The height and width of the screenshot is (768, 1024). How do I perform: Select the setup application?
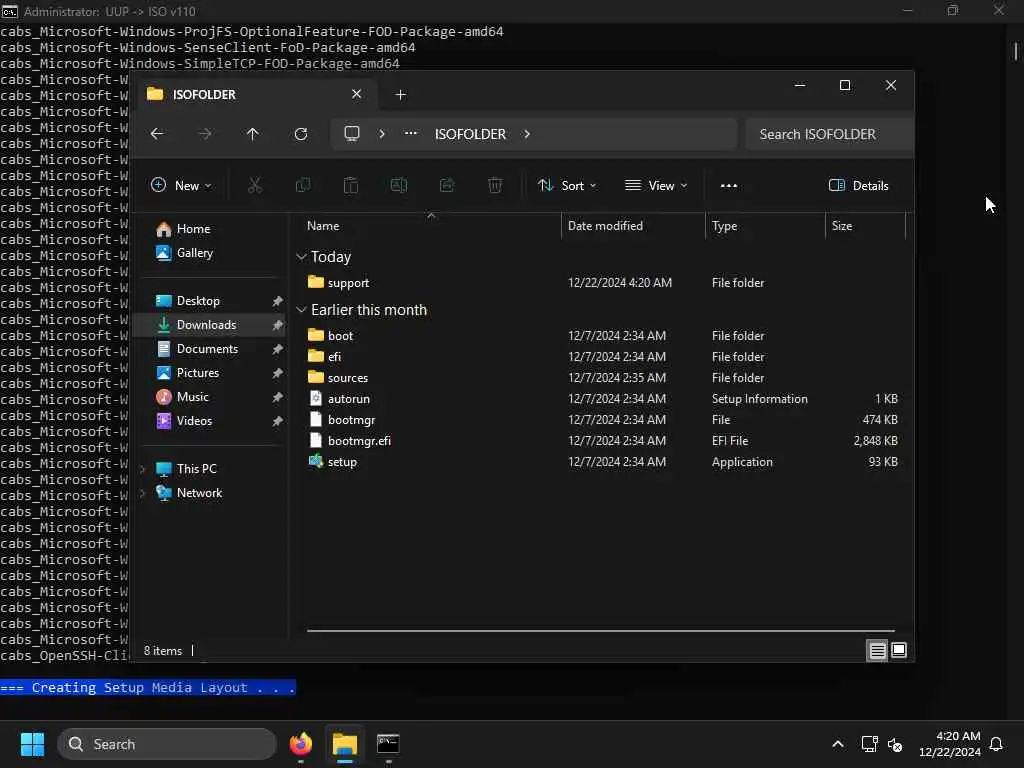coord(602,462)
